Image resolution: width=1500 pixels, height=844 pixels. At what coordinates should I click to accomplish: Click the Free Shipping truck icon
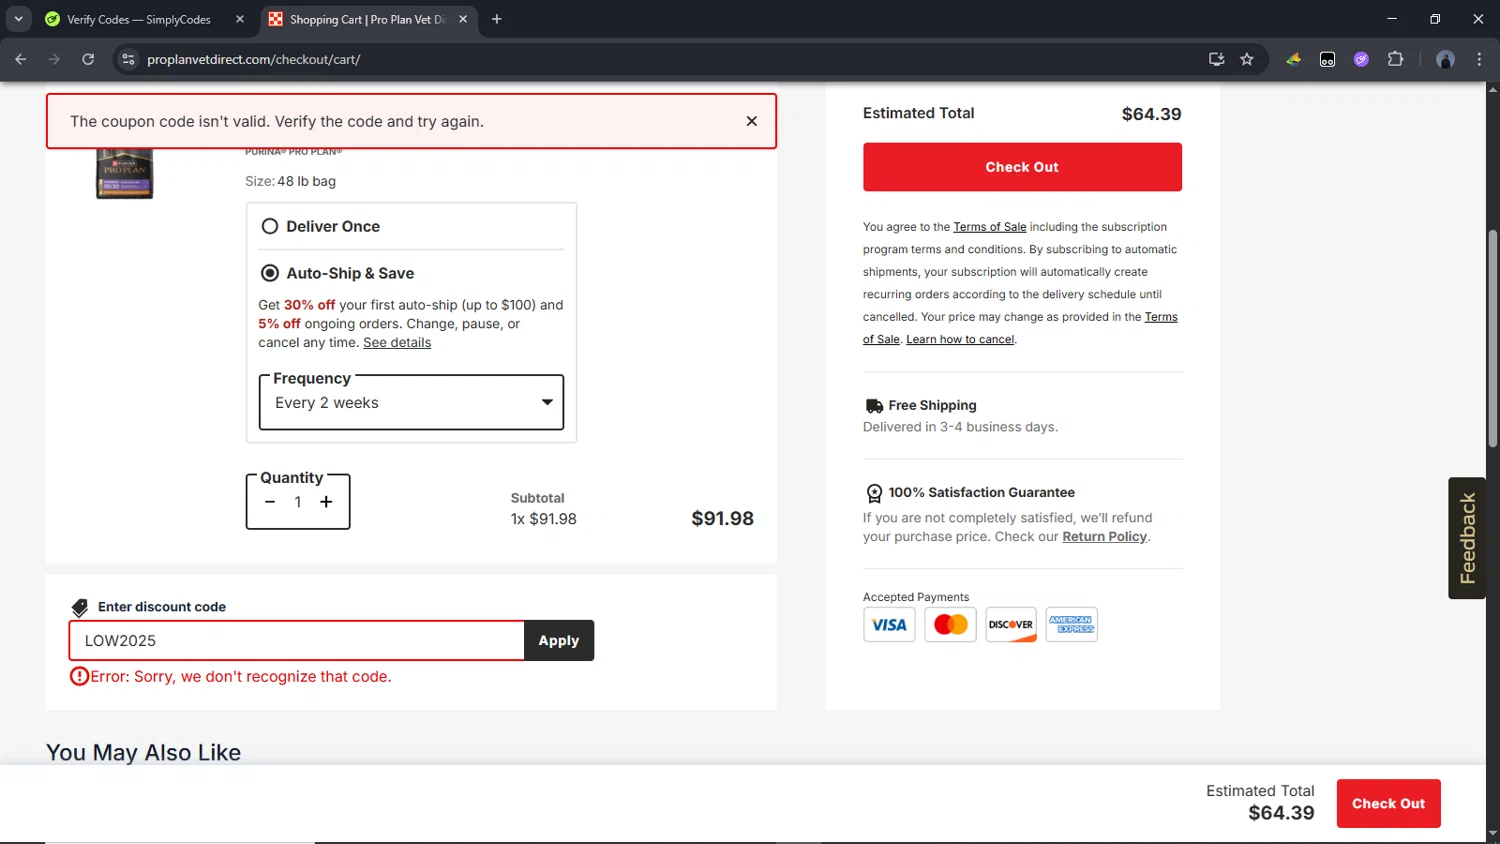(874, 406)
